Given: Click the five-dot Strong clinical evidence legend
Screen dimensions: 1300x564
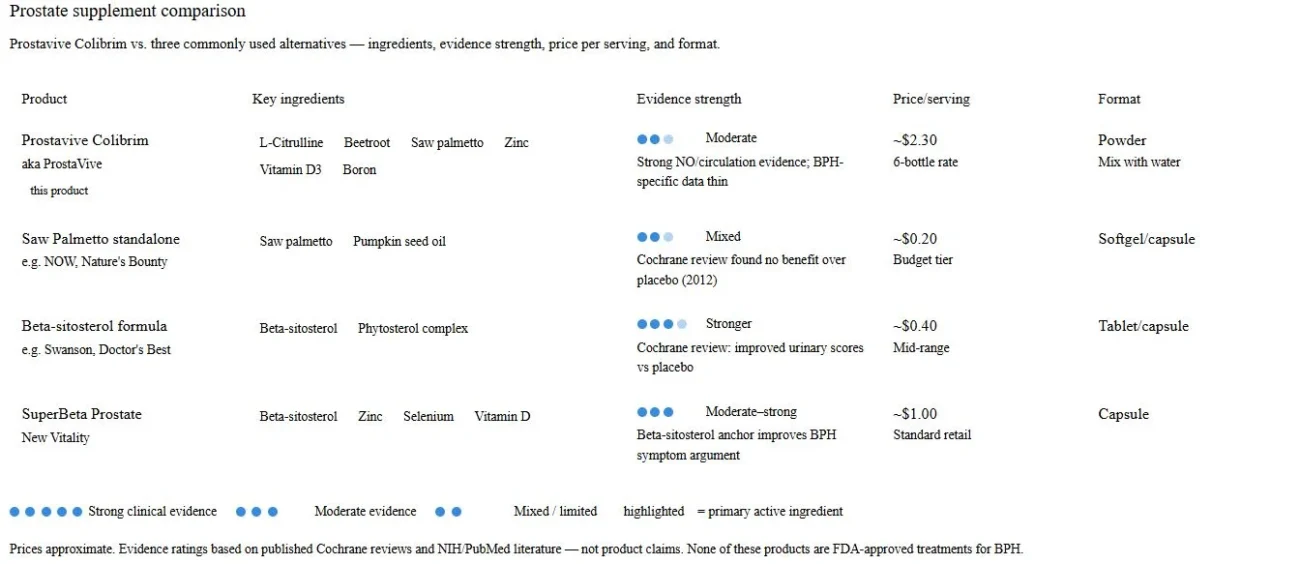Looking at the screenshot, I should [x=46, y=512].
